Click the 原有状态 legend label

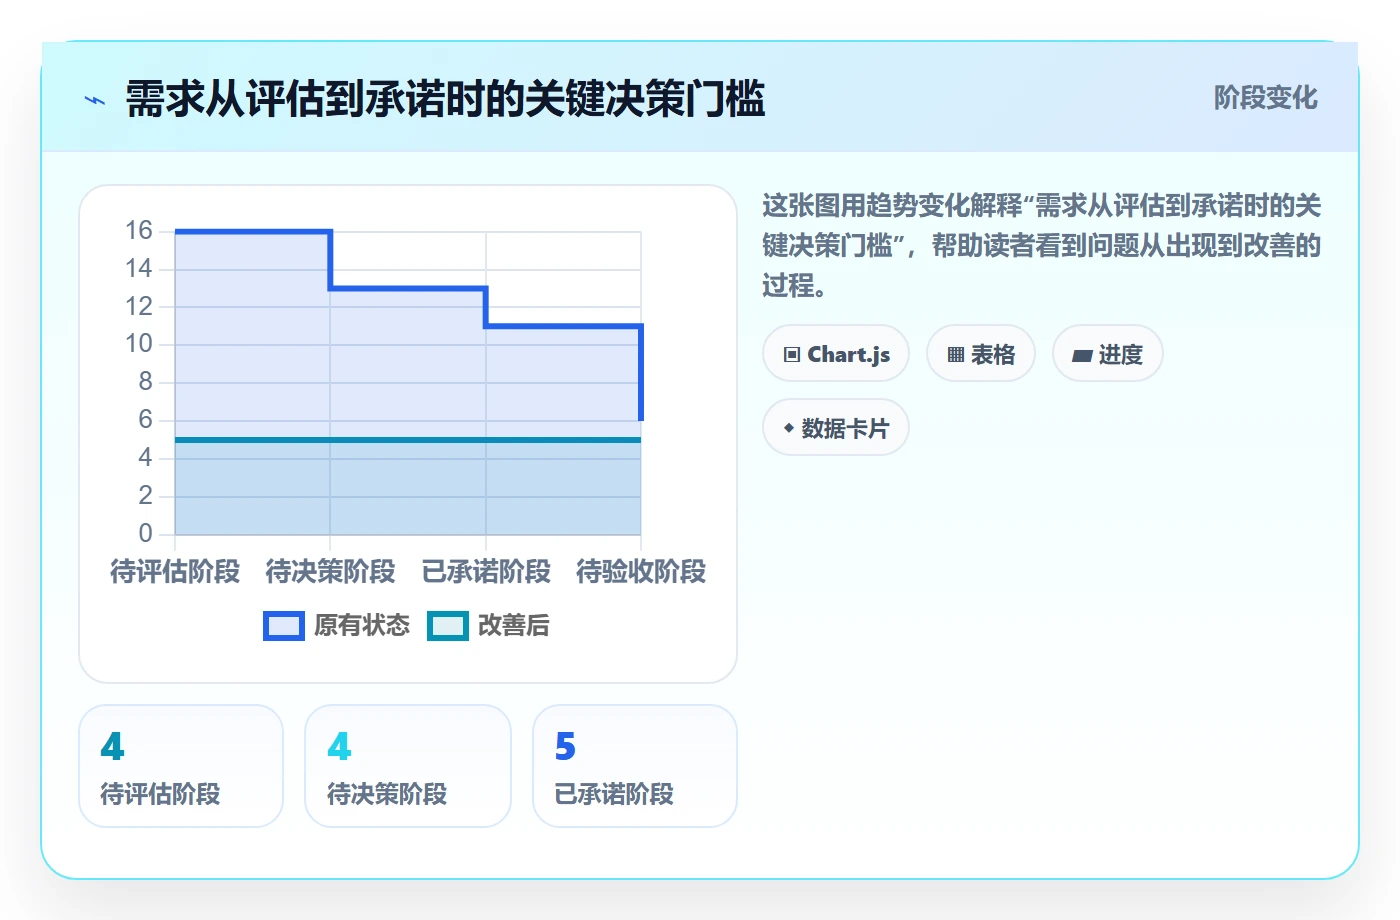[x=361, y=626]
